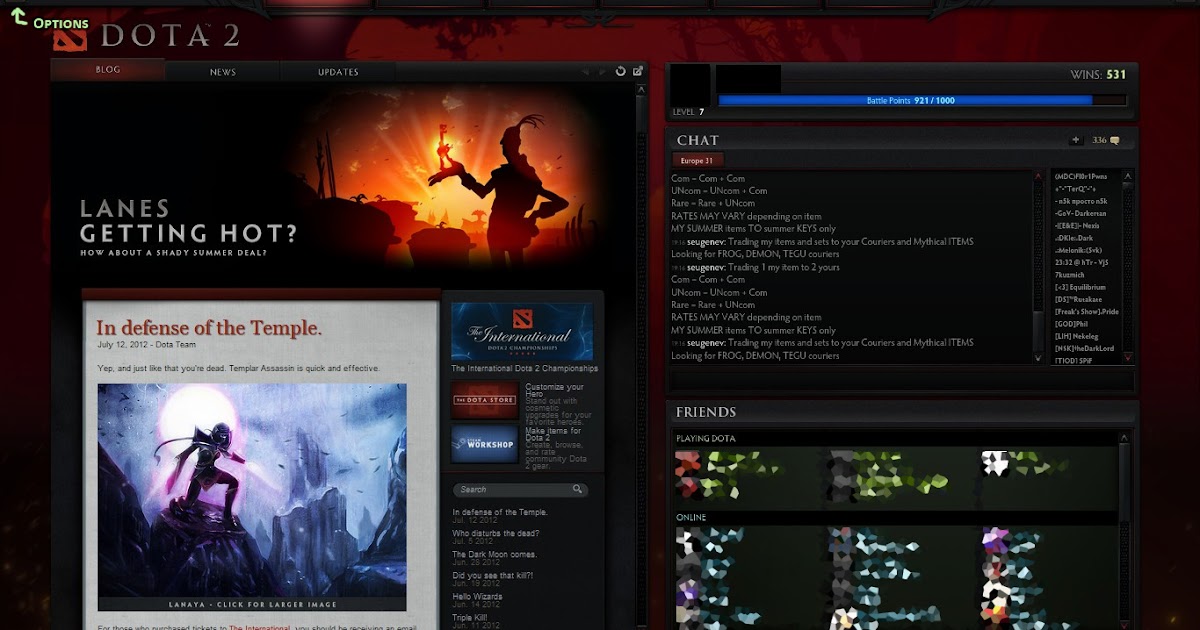
Task: Click chat log scrollbar up arrow
Action: pos(1037,176)
